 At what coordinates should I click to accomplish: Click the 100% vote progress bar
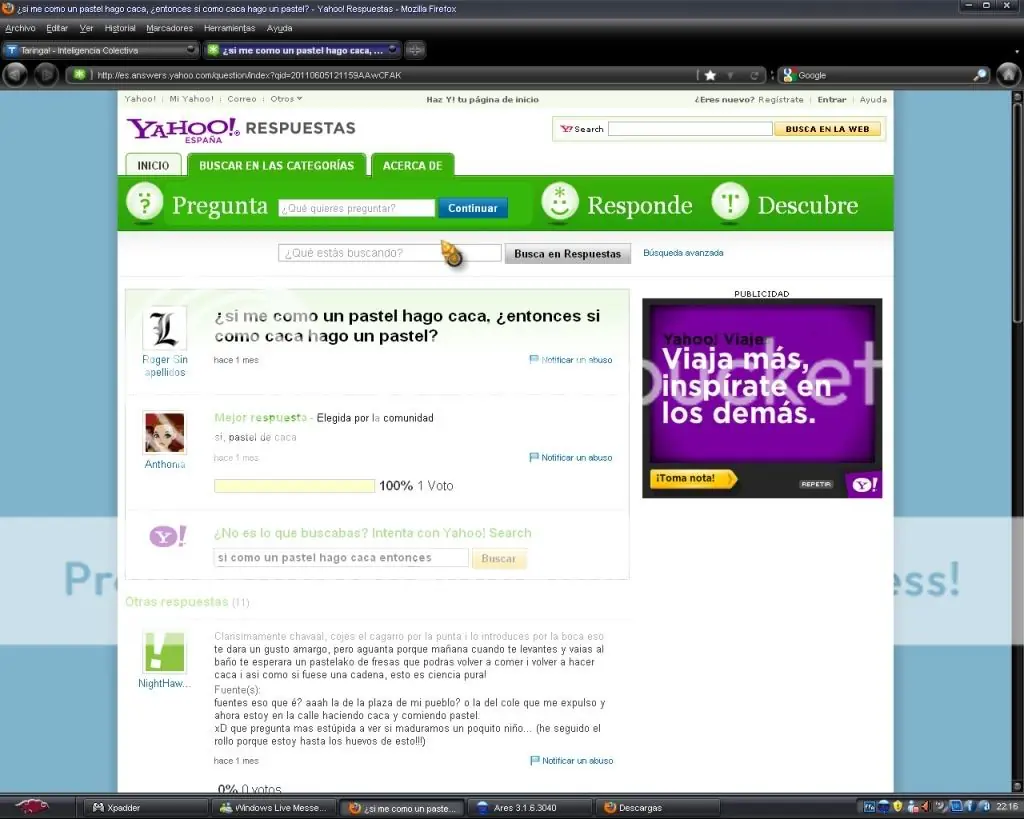coord(294,486)
